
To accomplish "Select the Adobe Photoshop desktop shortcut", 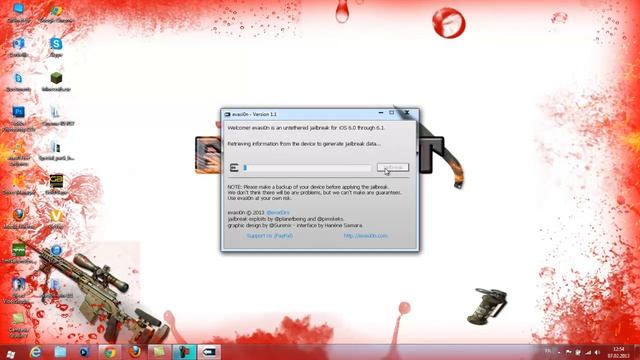I will pos(18,119).
